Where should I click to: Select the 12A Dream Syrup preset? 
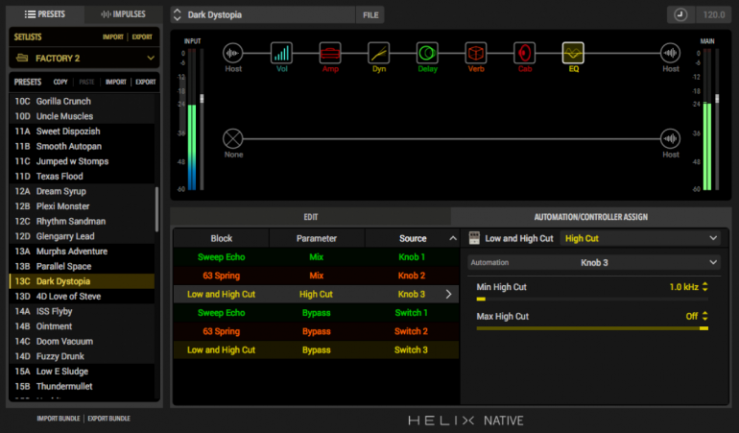60,191
